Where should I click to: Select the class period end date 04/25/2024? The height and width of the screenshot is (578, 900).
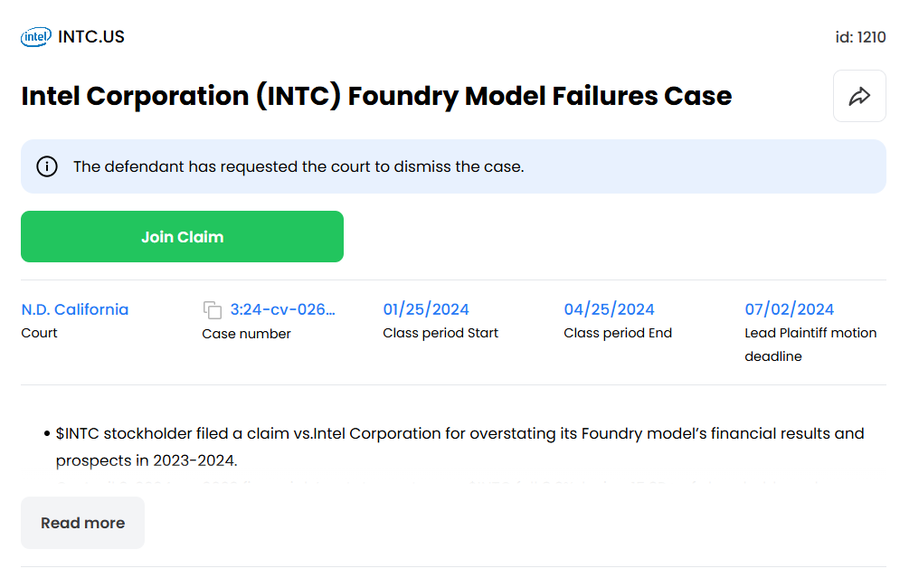[x=609, y=309]
